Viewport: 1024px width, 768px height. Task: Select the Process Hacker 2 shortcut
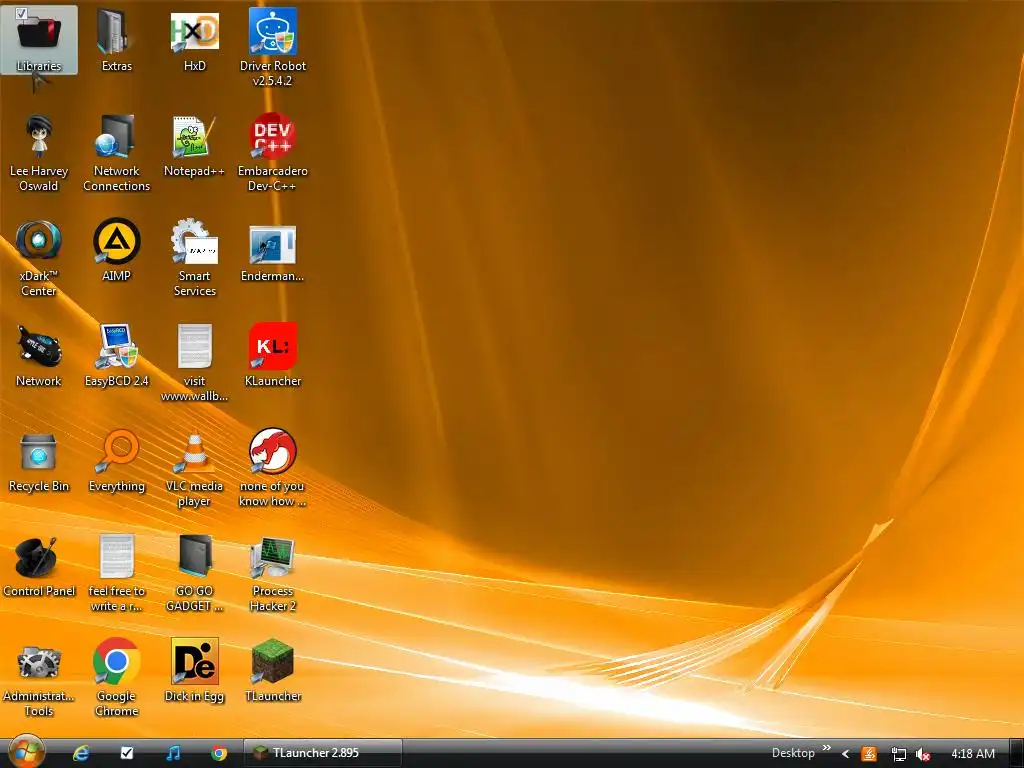pos(273,573)
